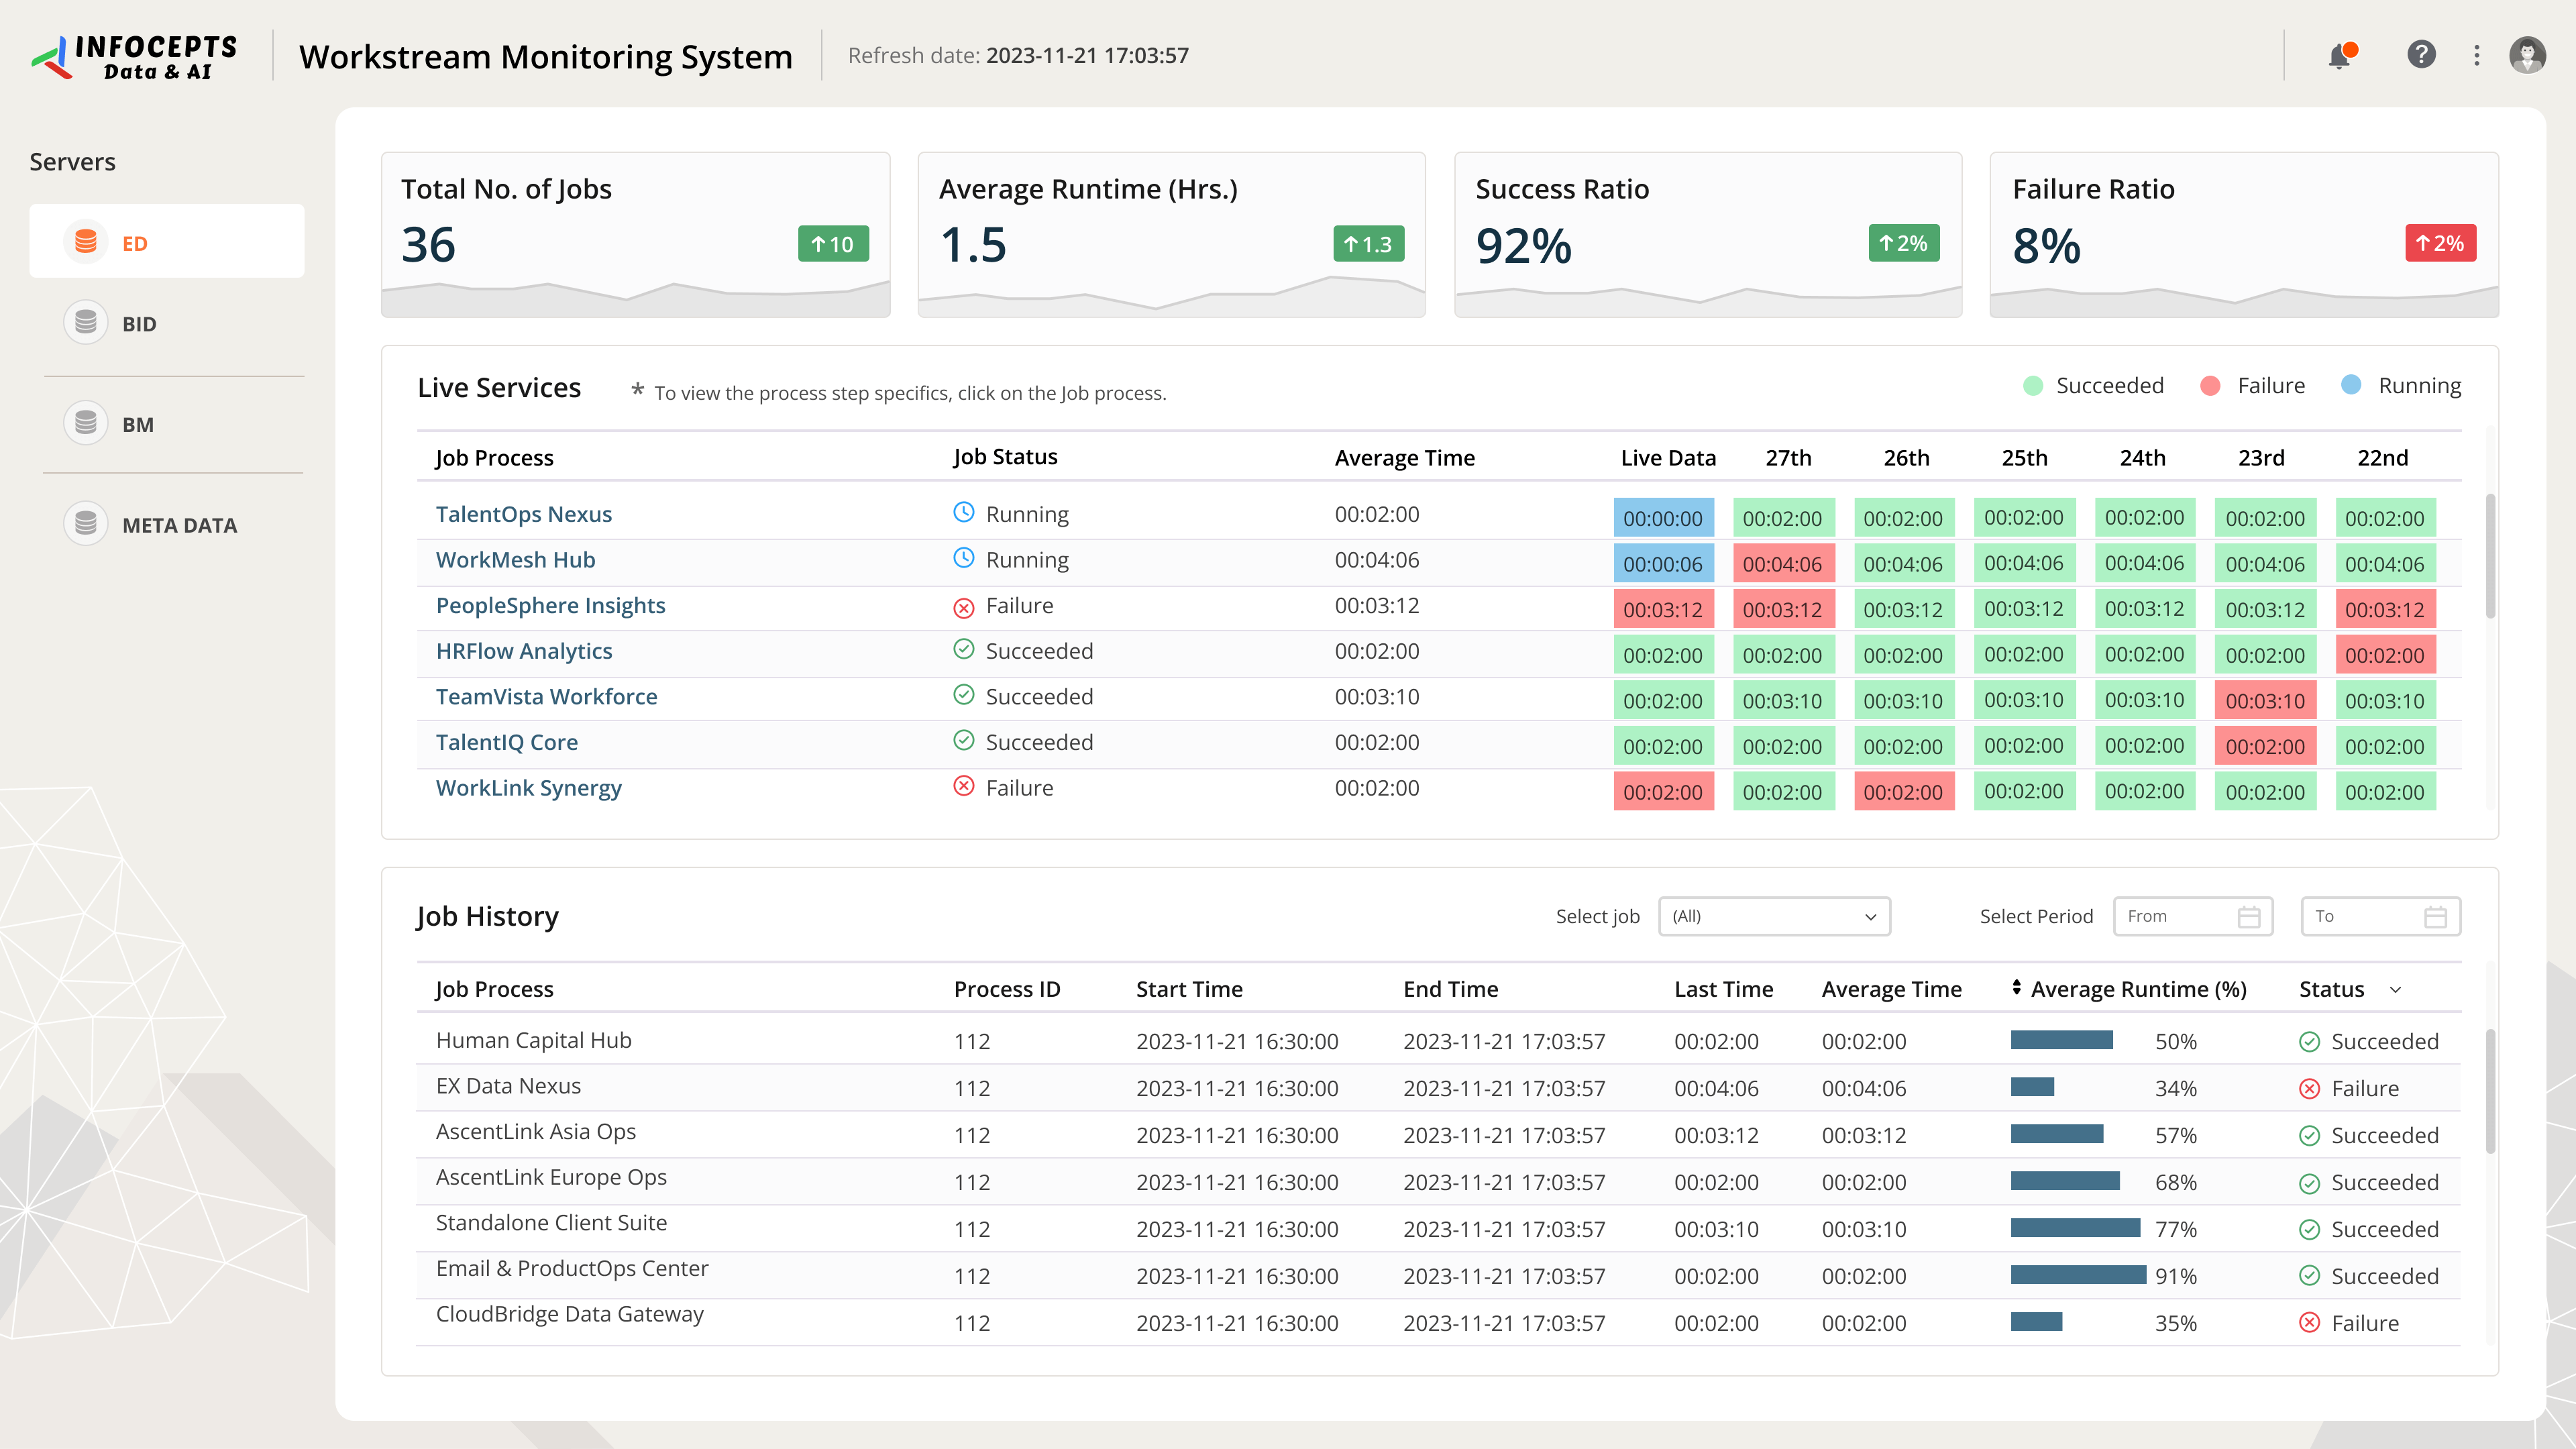This screenshot has height=1449, width=2576.
Task: Click the notification bell icon
Action: coord(2338,56)
